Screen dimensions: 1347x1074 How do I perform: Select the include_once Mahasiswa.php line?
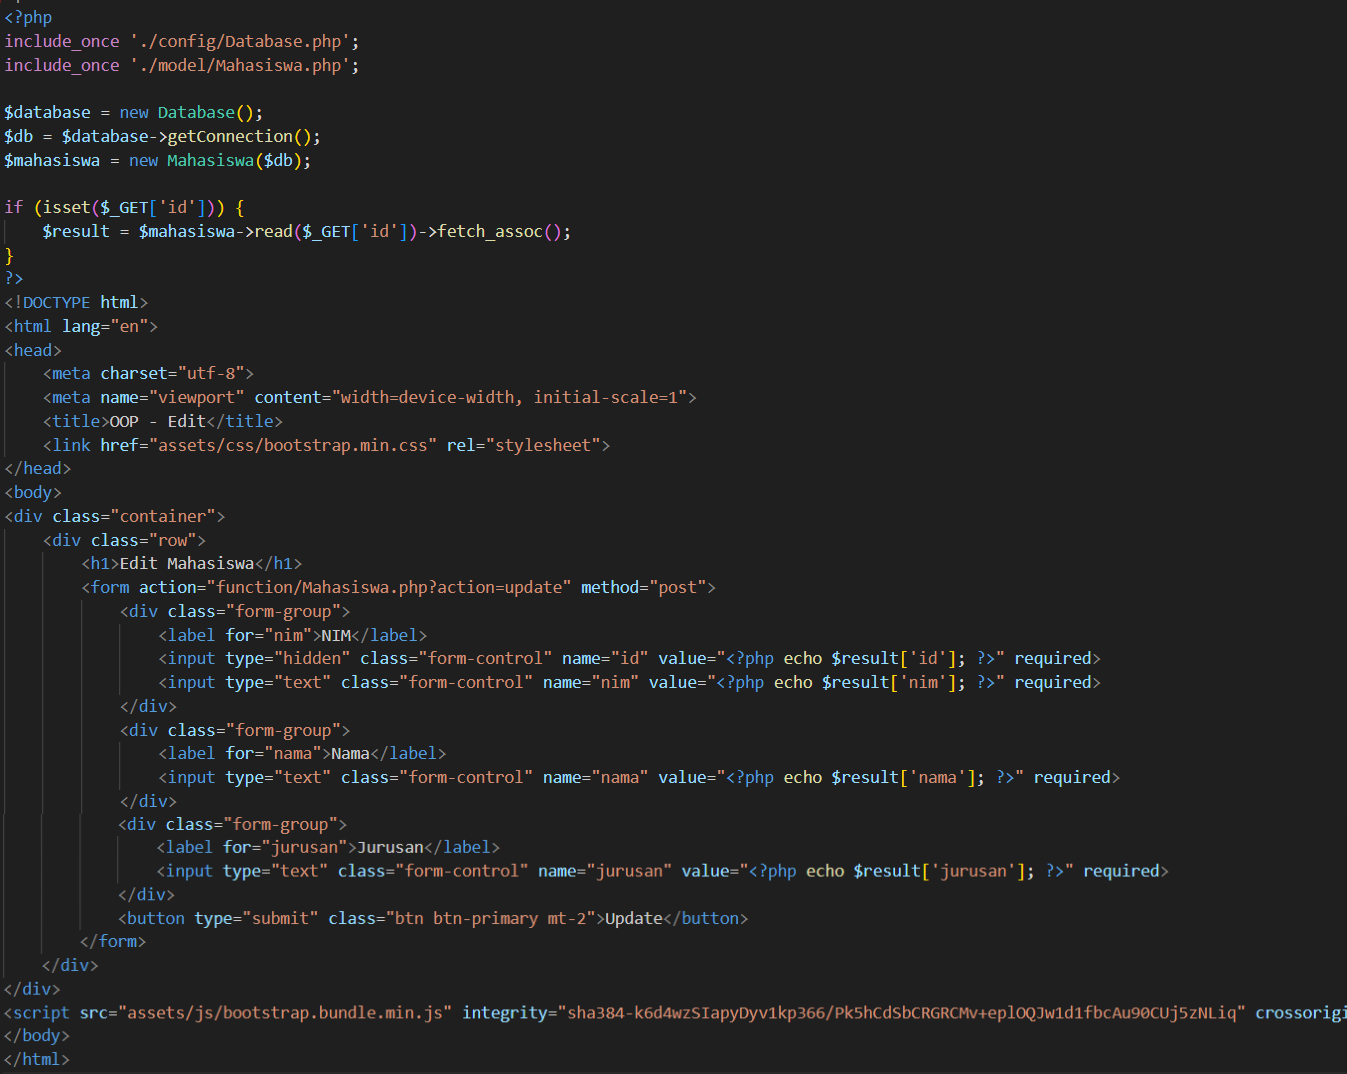[180, 64]
